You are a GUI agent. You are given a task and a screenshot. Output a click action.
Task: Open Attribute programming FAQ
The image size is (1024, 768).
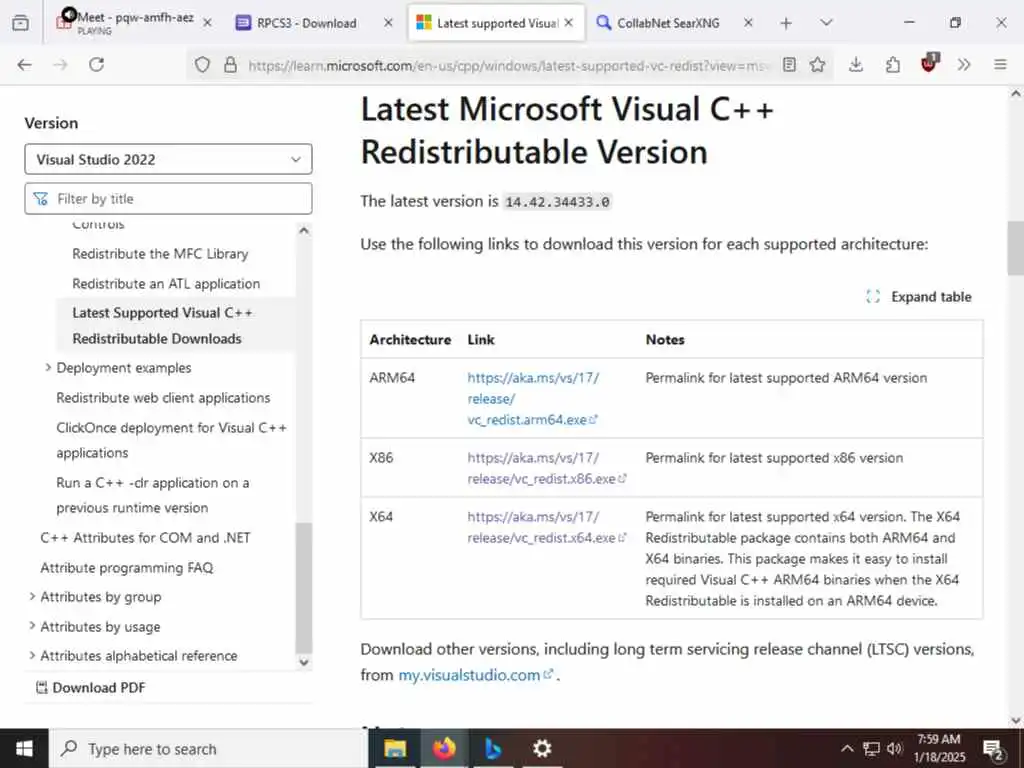(127, 568)
